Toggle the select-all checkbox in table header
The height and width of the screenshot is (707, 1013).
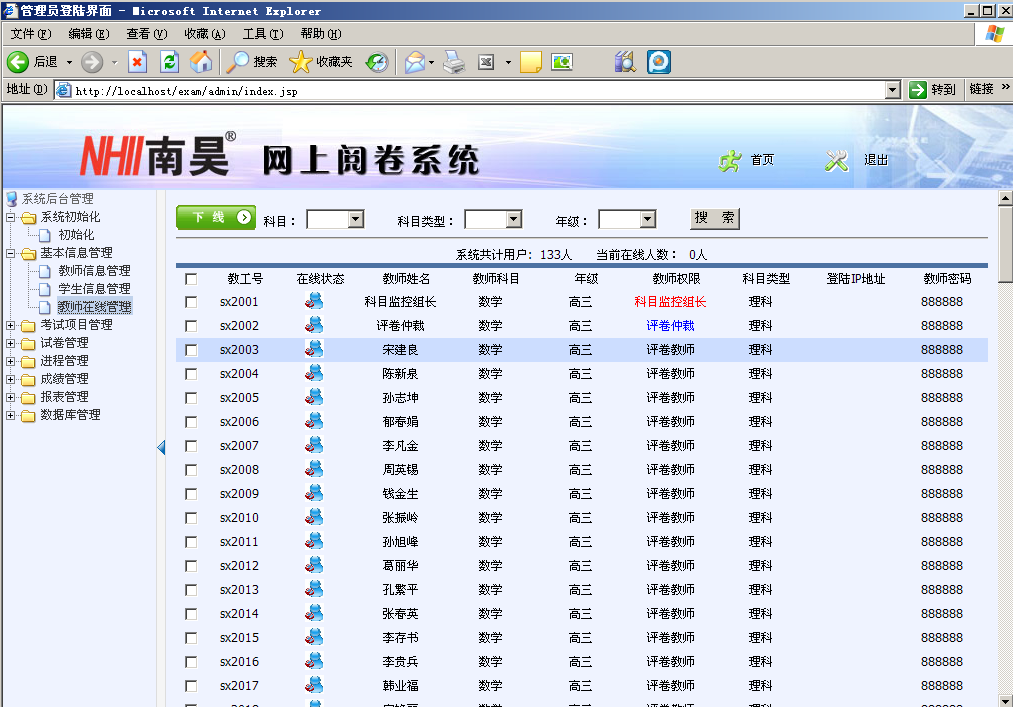[x=191, y=279]
